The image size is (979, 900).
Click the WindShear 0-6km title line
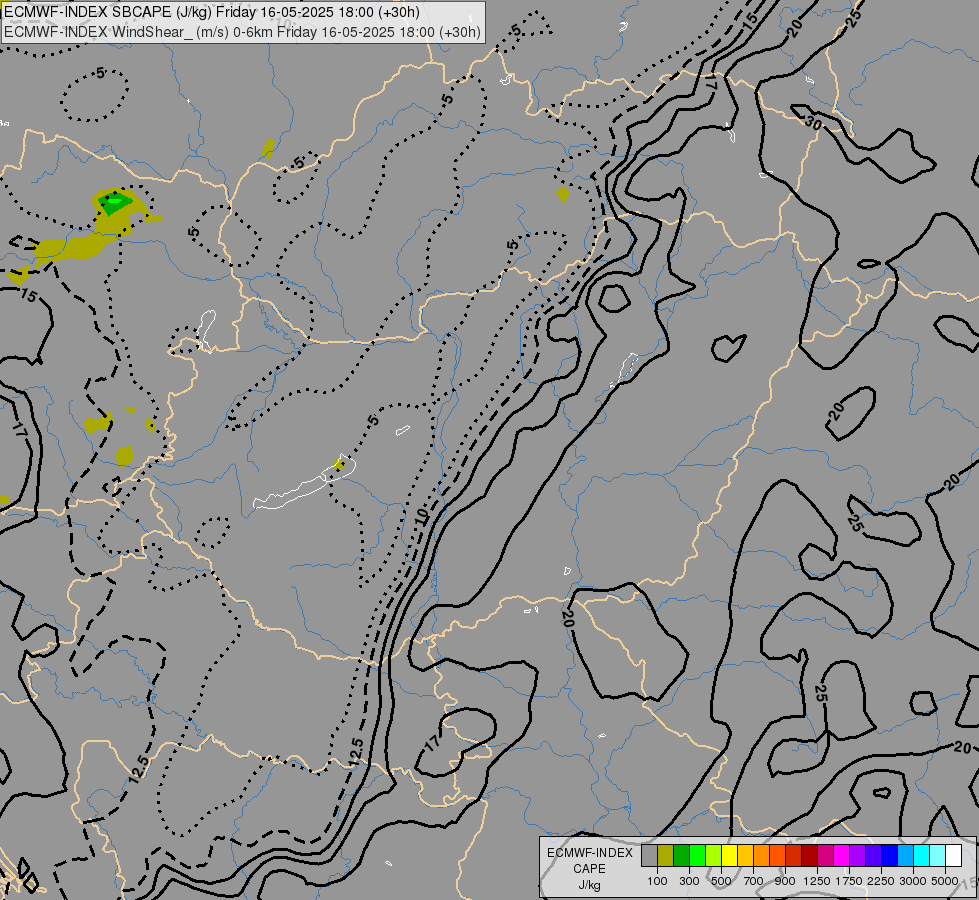[242, 32]
